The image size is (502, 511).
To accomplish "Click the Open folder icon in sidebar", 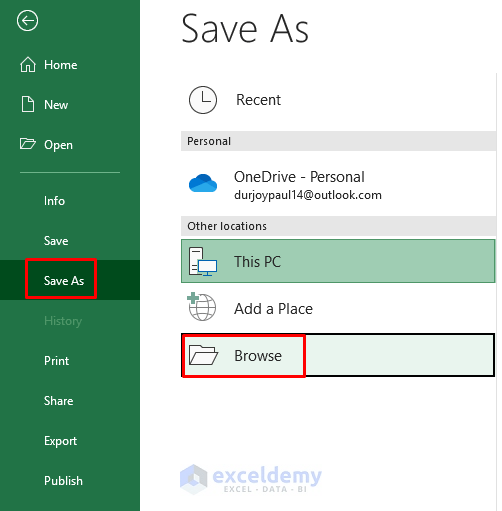I will (x=27, y=144).
